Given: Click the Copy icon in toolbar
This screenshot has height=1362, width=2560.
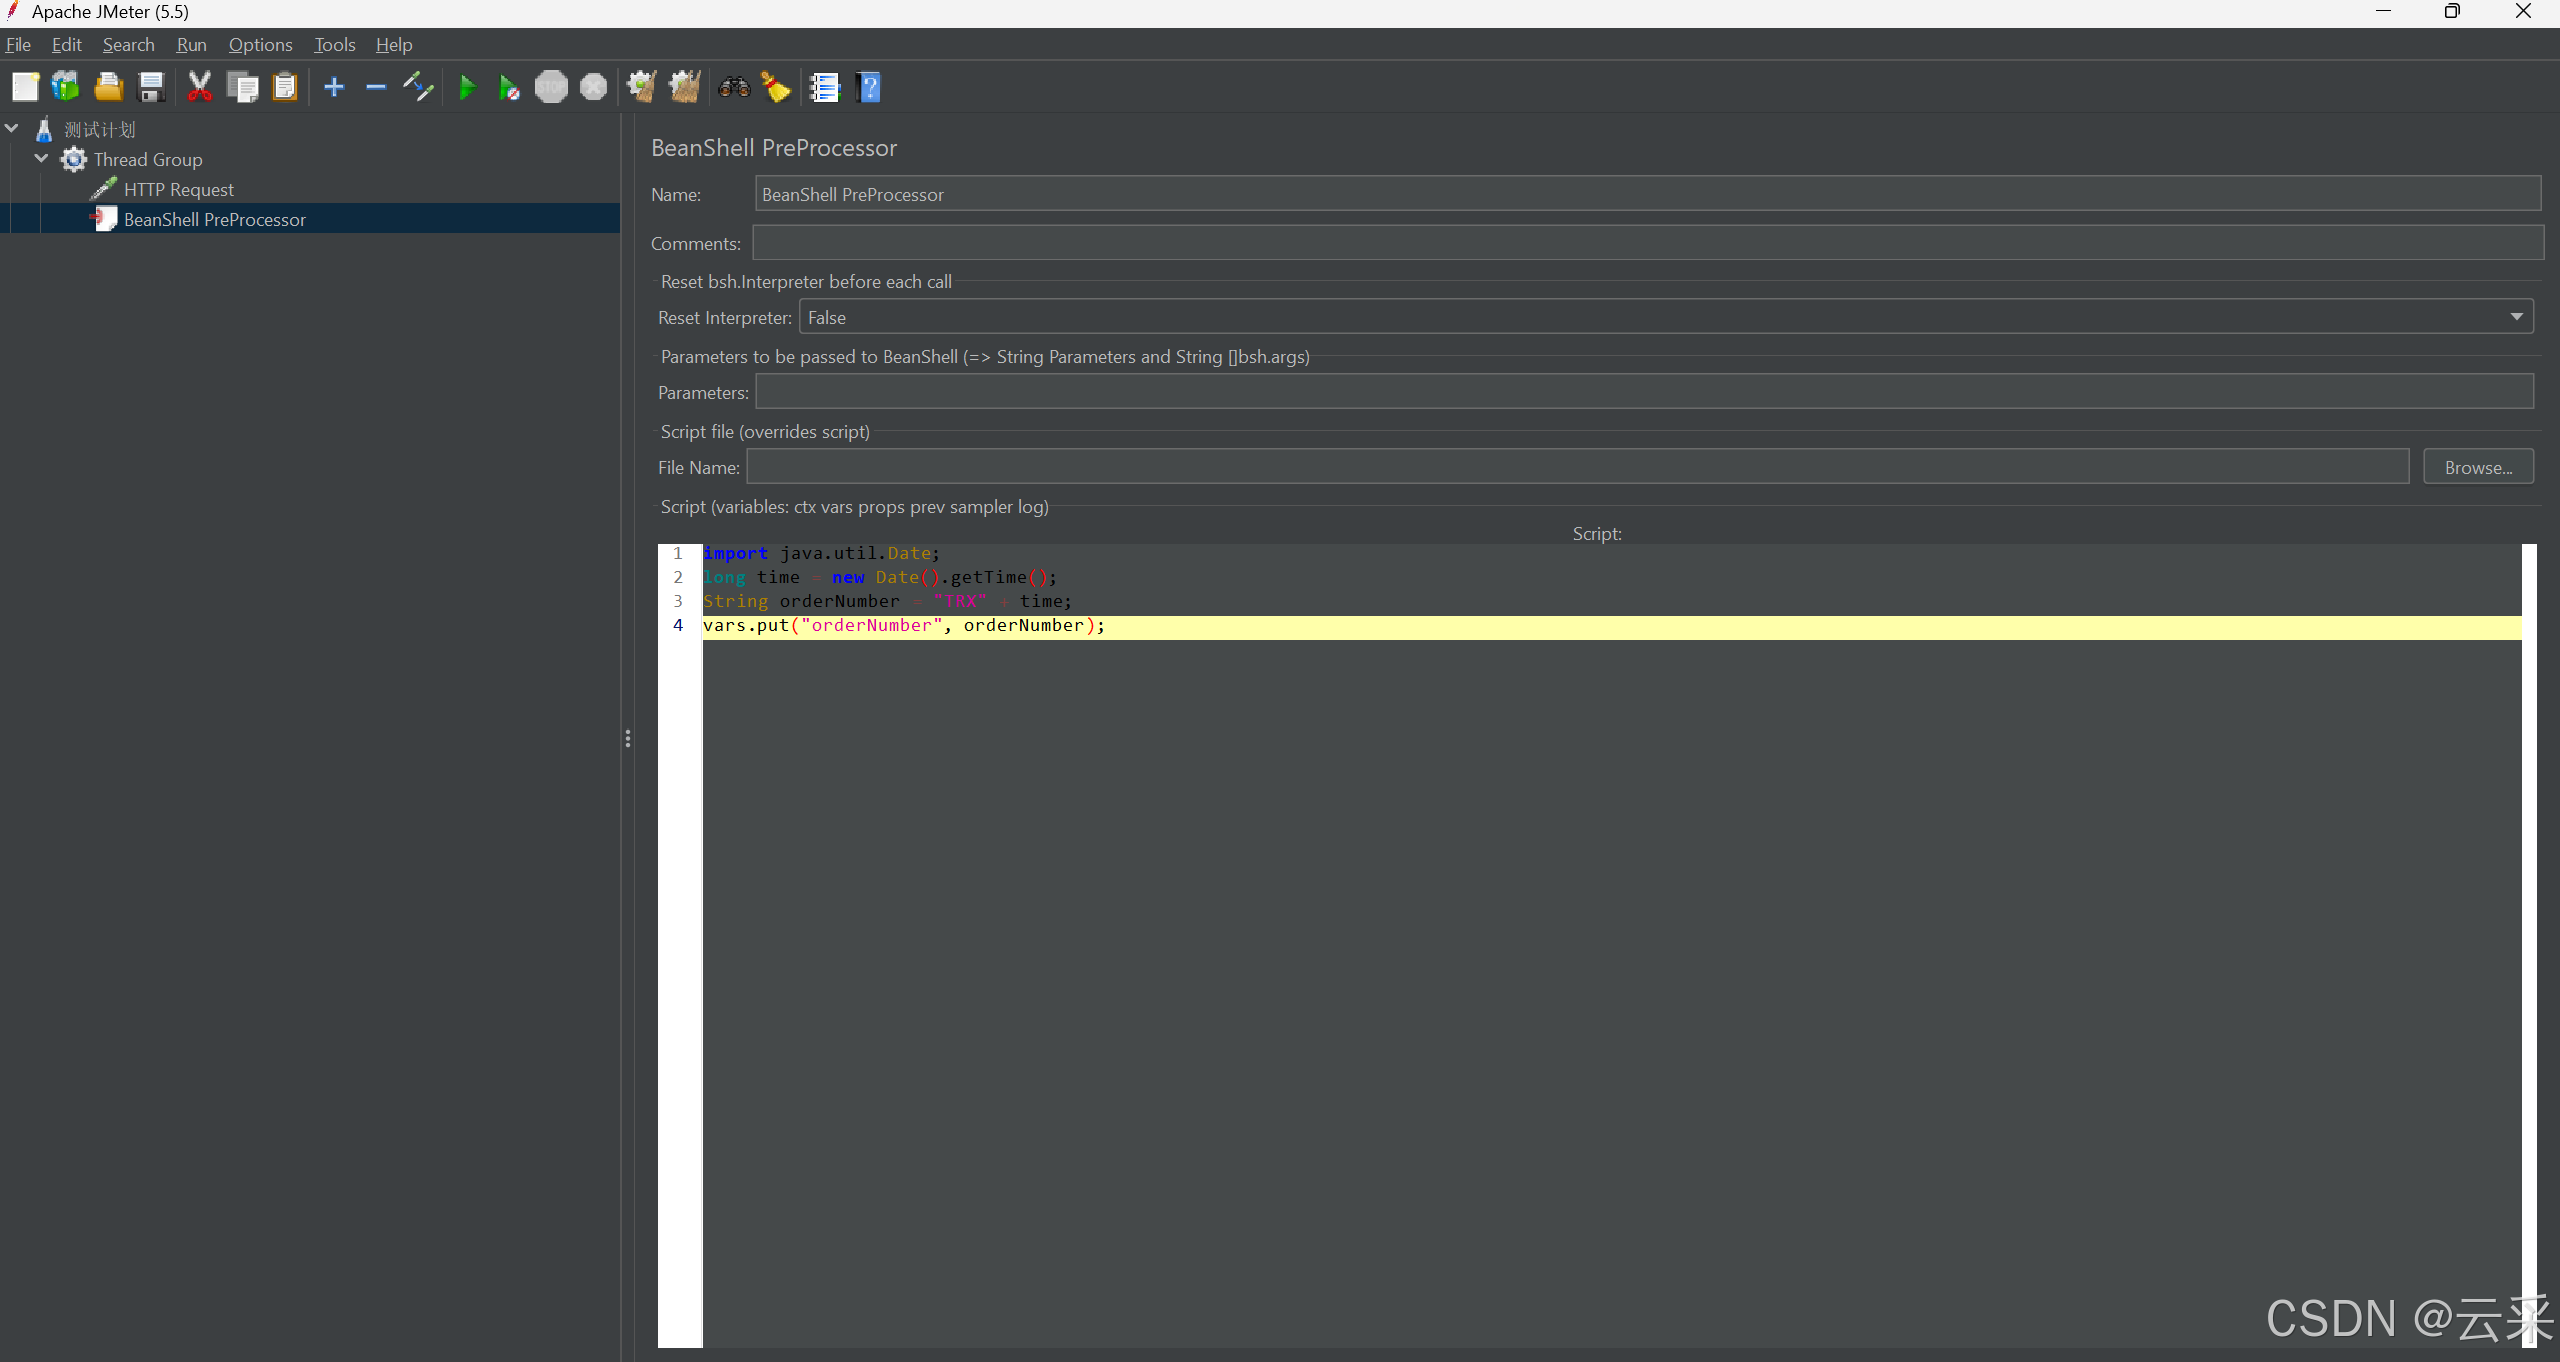Looking at the screenshot, I should click(x=243, y=87).
